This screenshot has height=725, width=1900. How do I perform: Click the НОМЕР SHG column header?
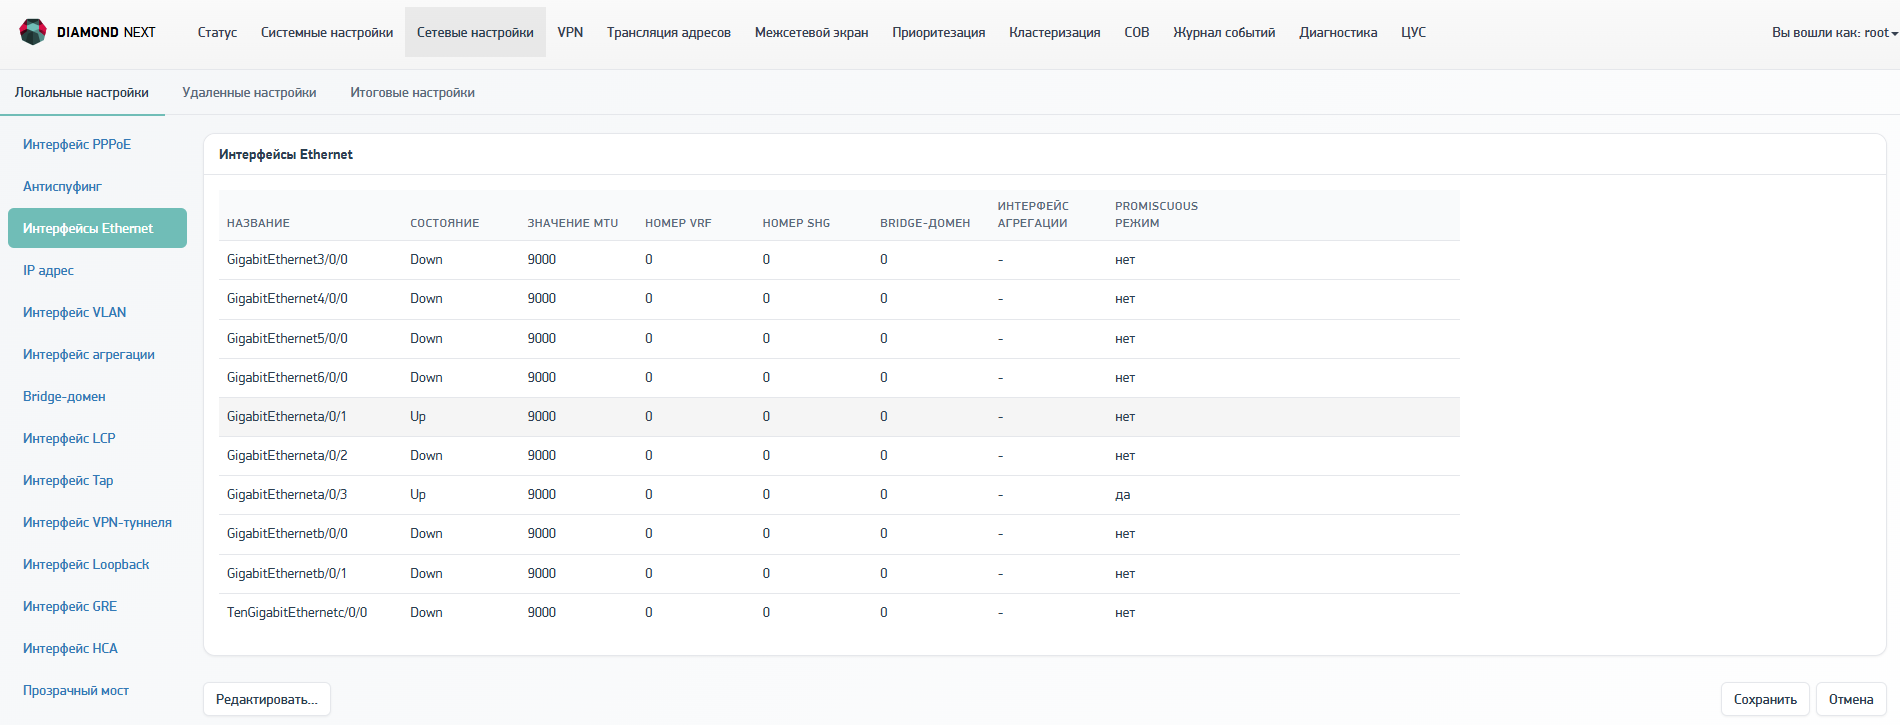(x=796, y=223)
